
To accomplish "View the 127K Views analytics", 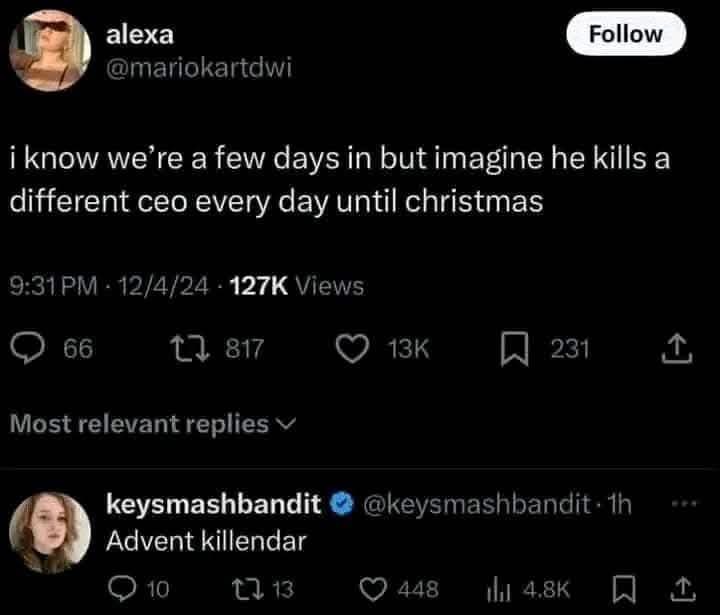I will [297, 286].
